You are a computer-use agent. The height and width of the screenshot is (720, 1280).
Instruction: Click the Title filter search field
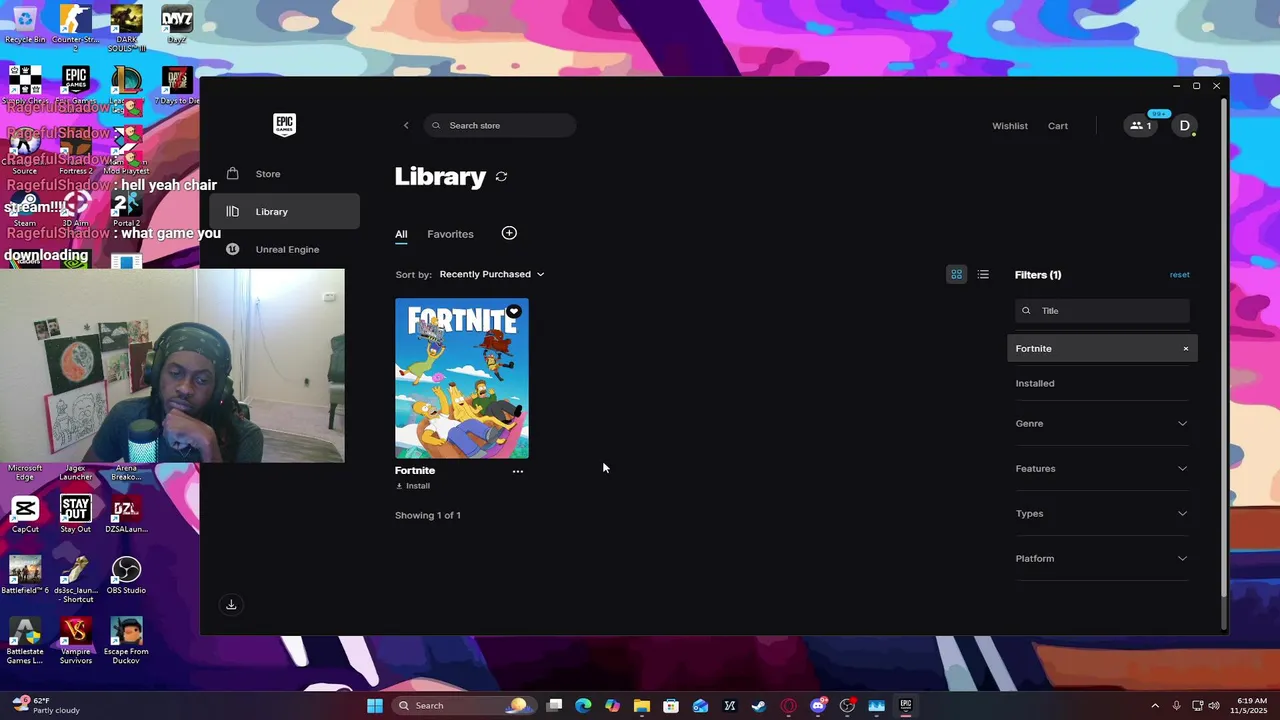tap(1102, 311)
